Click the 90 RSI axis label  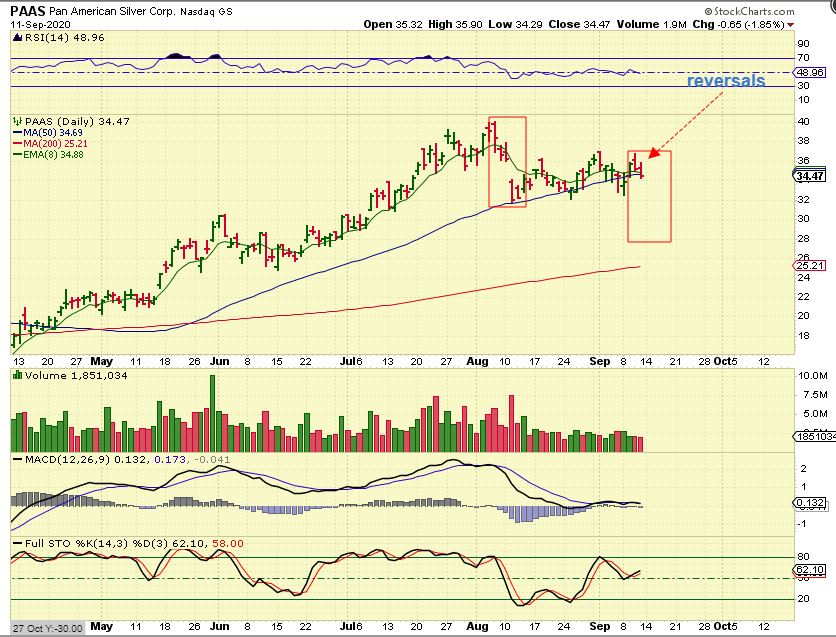click(803, 44)
